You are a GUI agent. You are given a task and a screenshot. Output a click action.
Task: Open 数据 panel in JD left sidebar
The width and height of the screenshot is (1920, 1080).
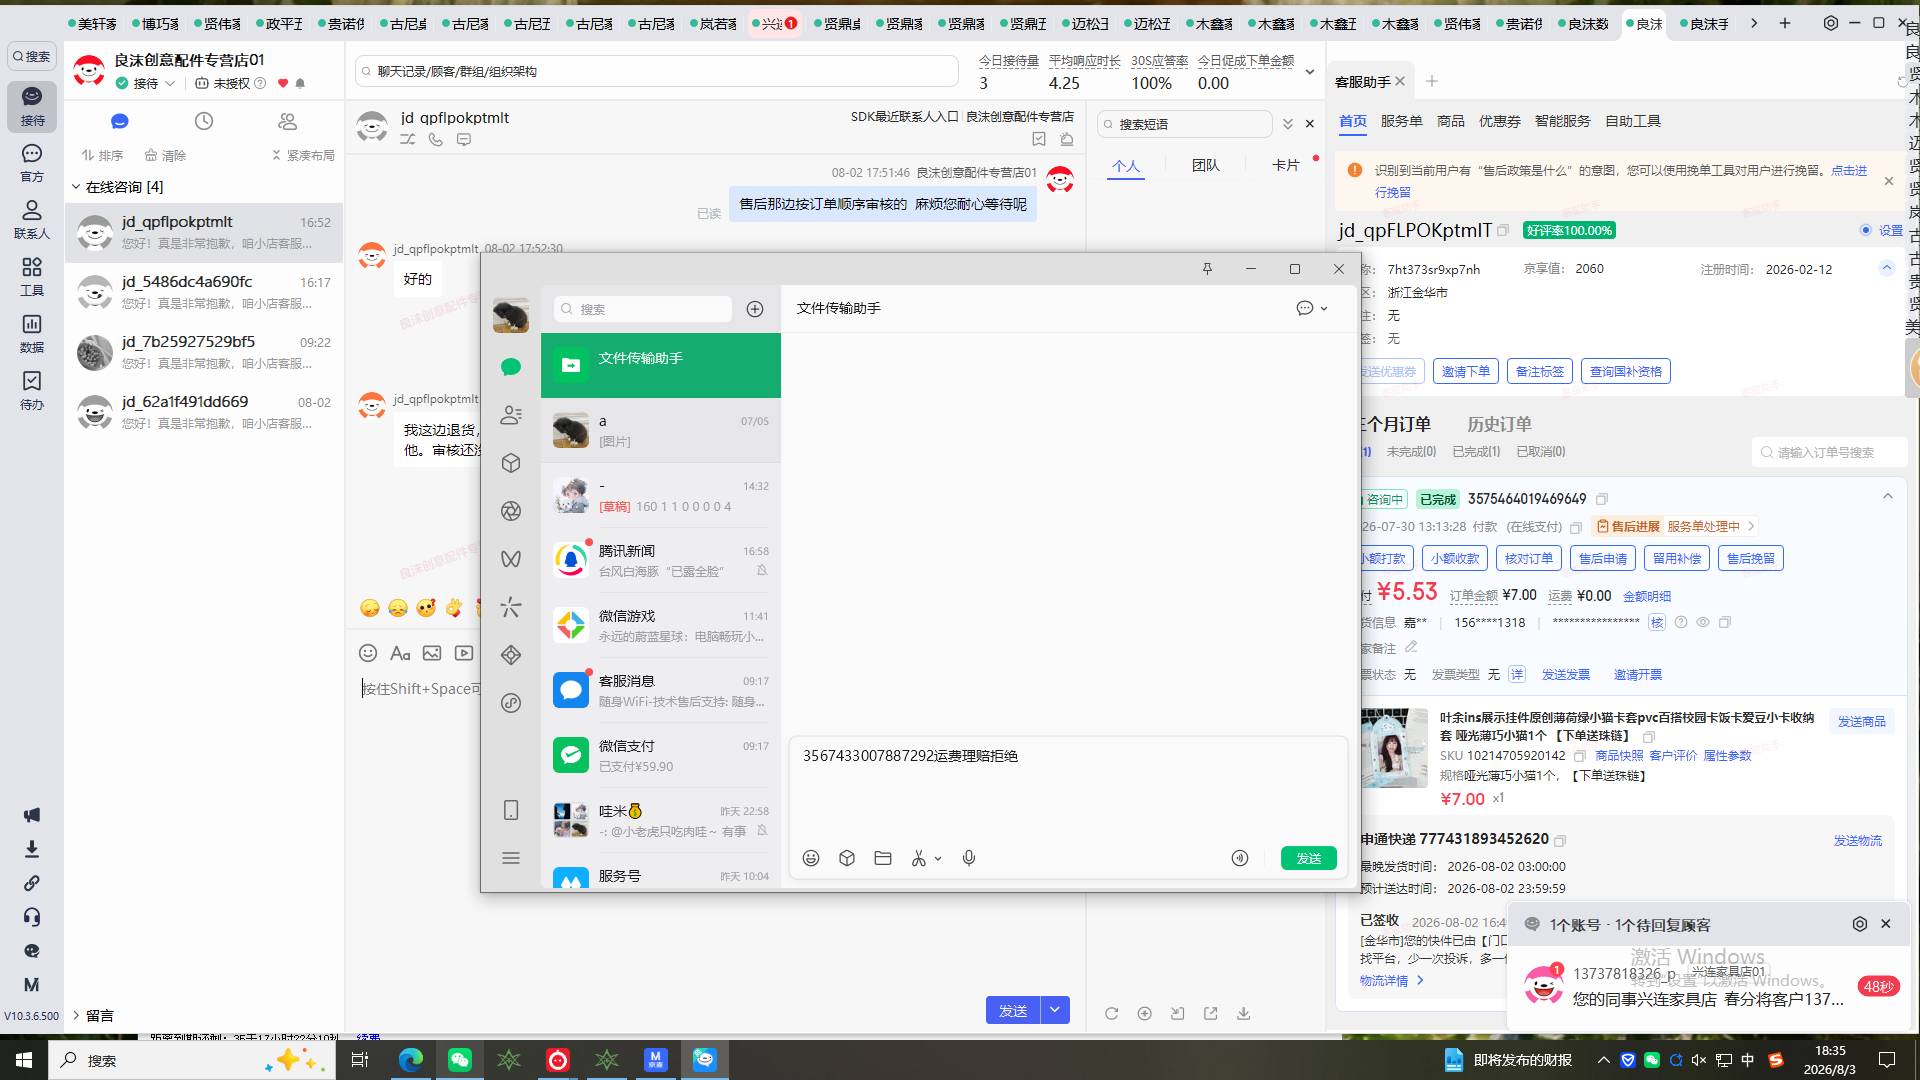click(32, 334)
